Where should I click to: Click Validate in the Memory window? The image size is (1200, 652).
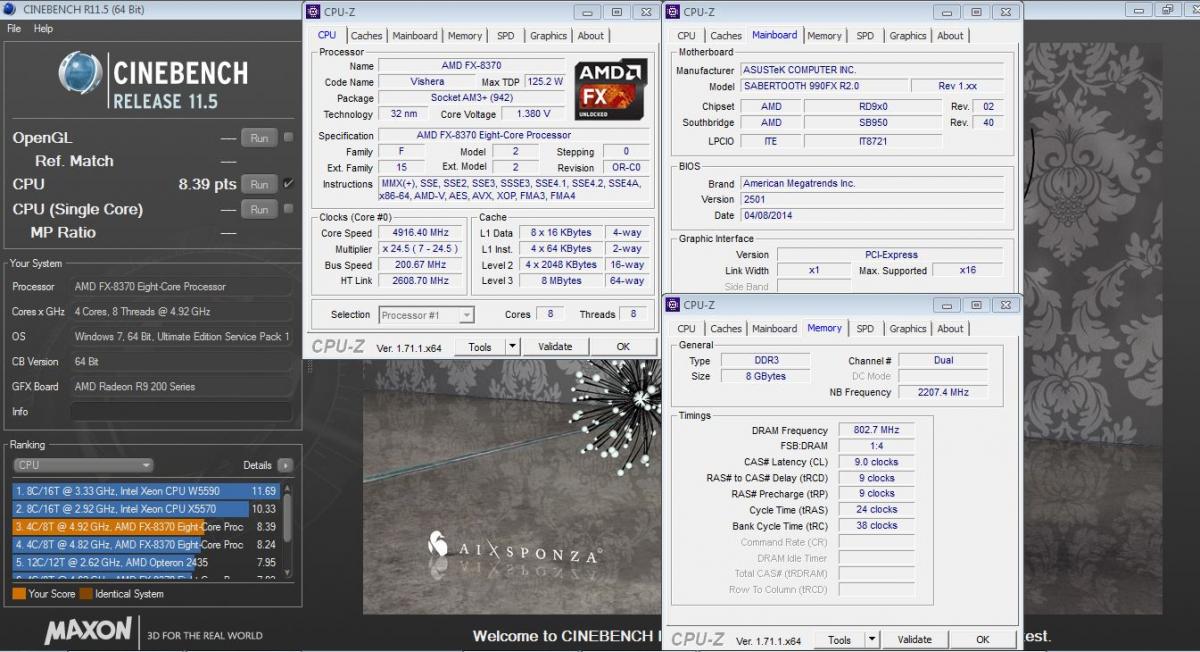coord(915,639)
